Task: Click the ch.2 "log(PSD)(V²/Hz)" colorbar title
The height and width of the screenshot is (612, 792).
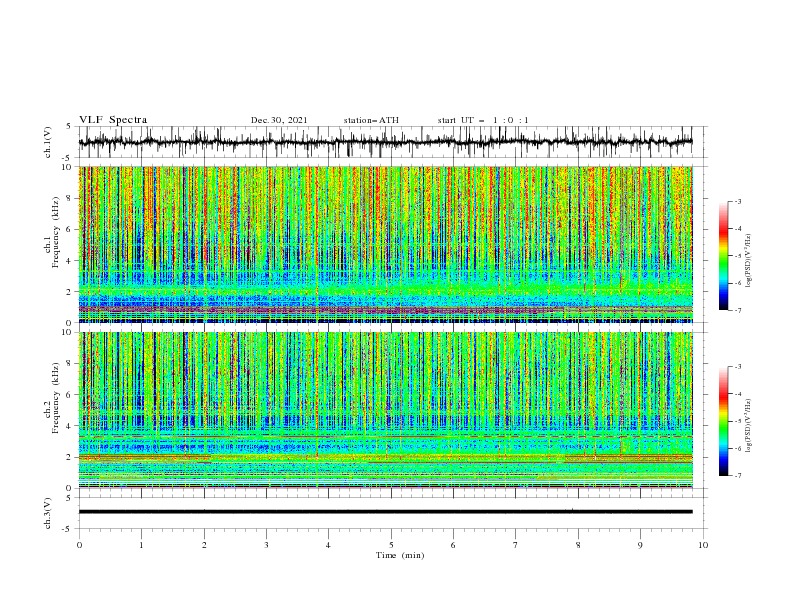Action: tap(749, 426)
